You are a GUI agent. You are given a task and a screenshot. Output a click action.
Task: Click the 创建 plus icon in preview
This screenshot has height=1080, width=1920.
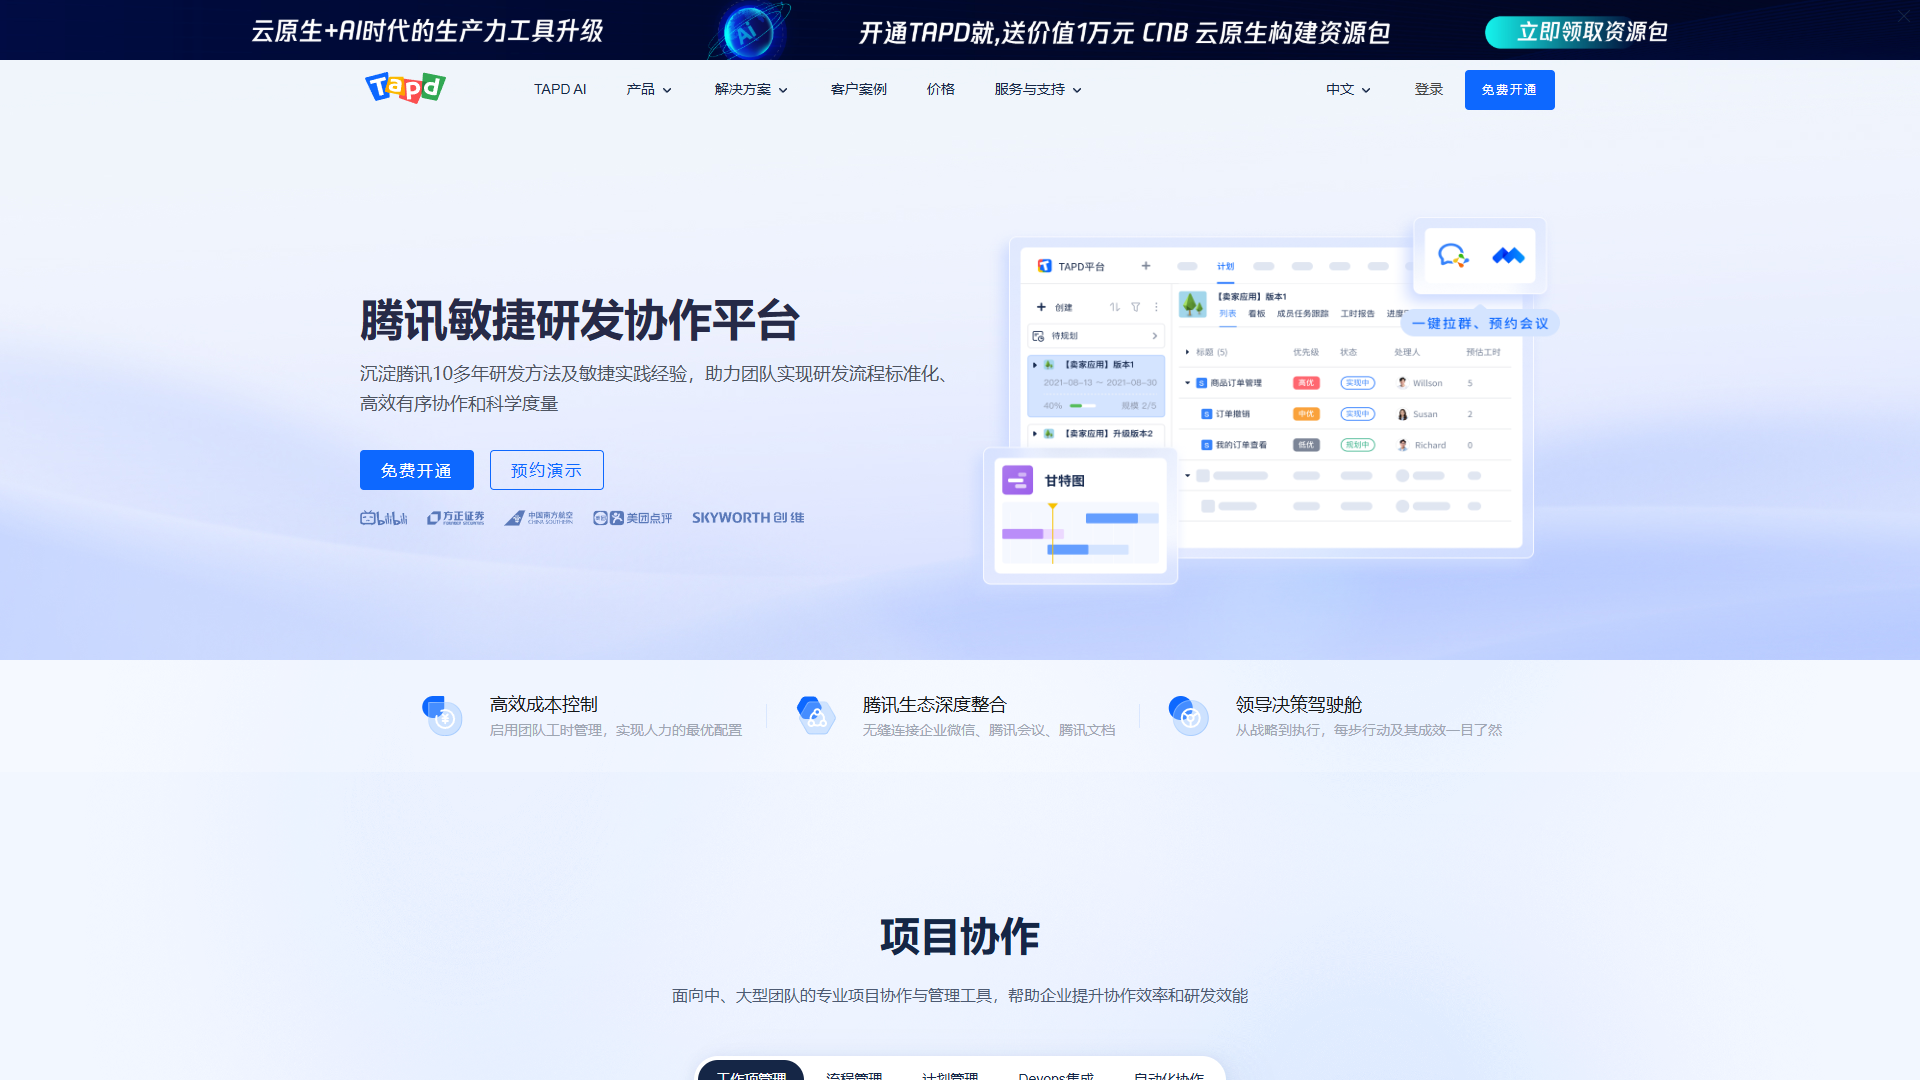click(1041, 307)
